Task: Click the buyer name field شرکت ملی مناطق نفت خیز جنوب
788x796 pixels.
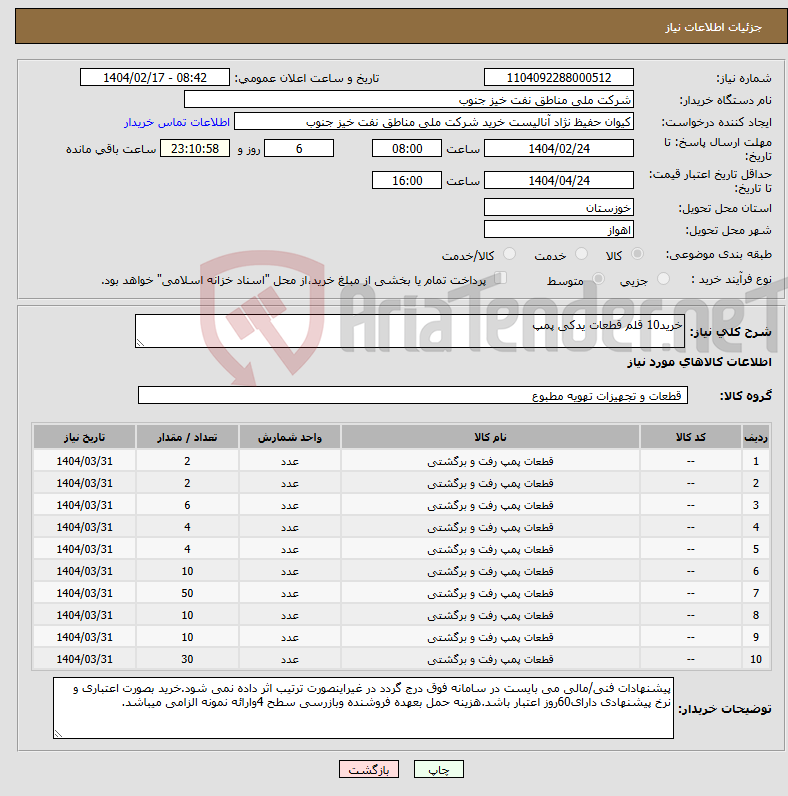Action: pyautogui.click(x=409, y=100)
